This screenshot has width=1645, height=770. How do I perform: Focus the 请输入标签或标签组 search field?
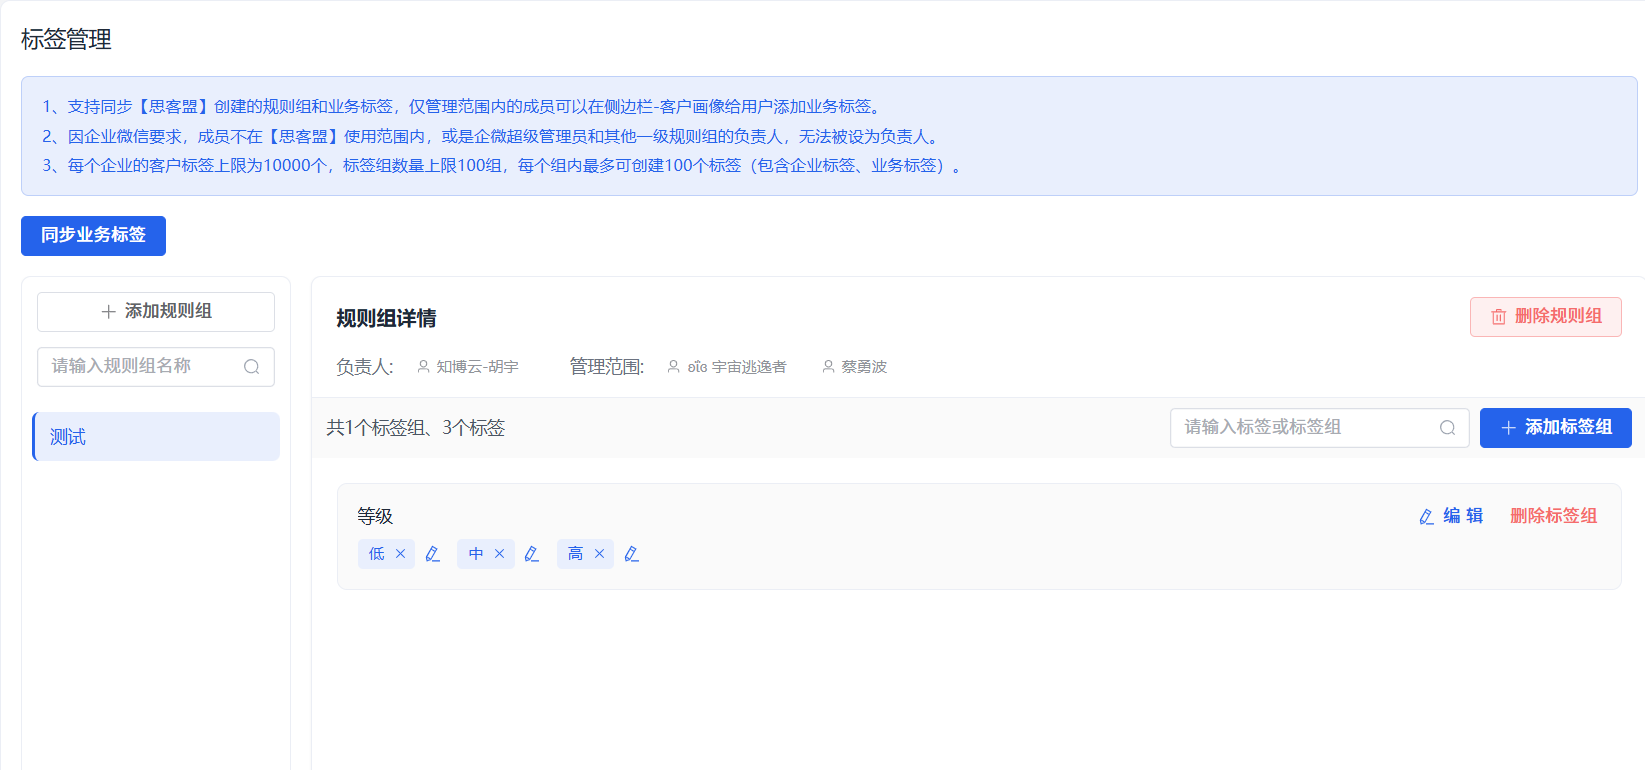pyautogui.click(x=1319, y=428)
